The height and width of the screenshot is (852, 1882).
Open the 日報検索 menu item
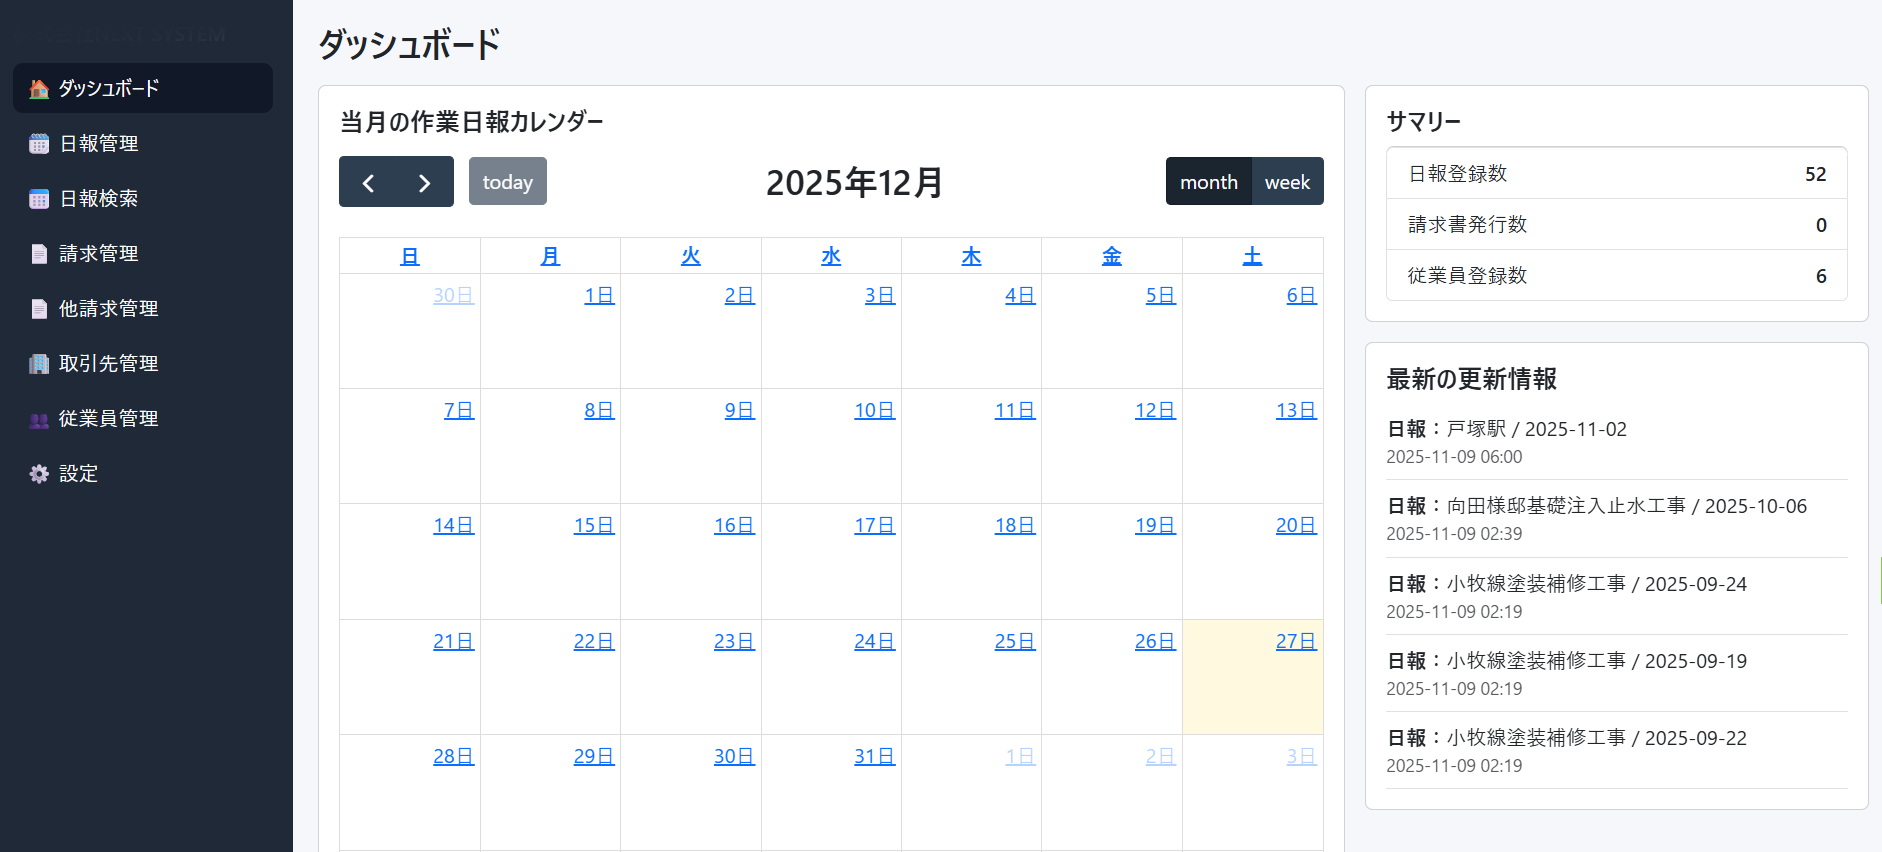pyautogui.click(x=99, y=199)
